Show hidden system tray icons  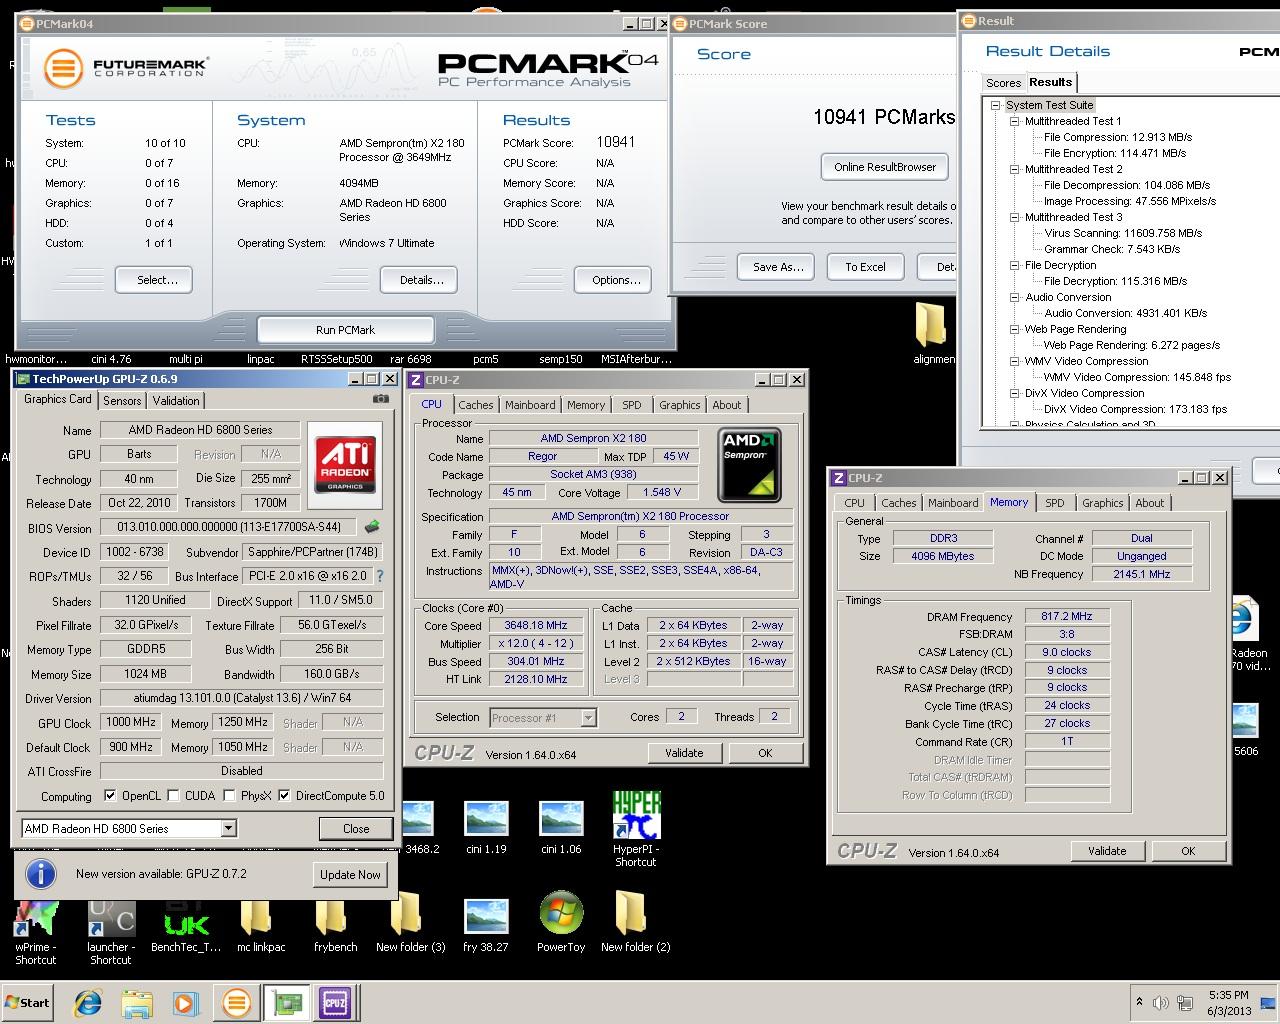(x=1139, y=1002)
